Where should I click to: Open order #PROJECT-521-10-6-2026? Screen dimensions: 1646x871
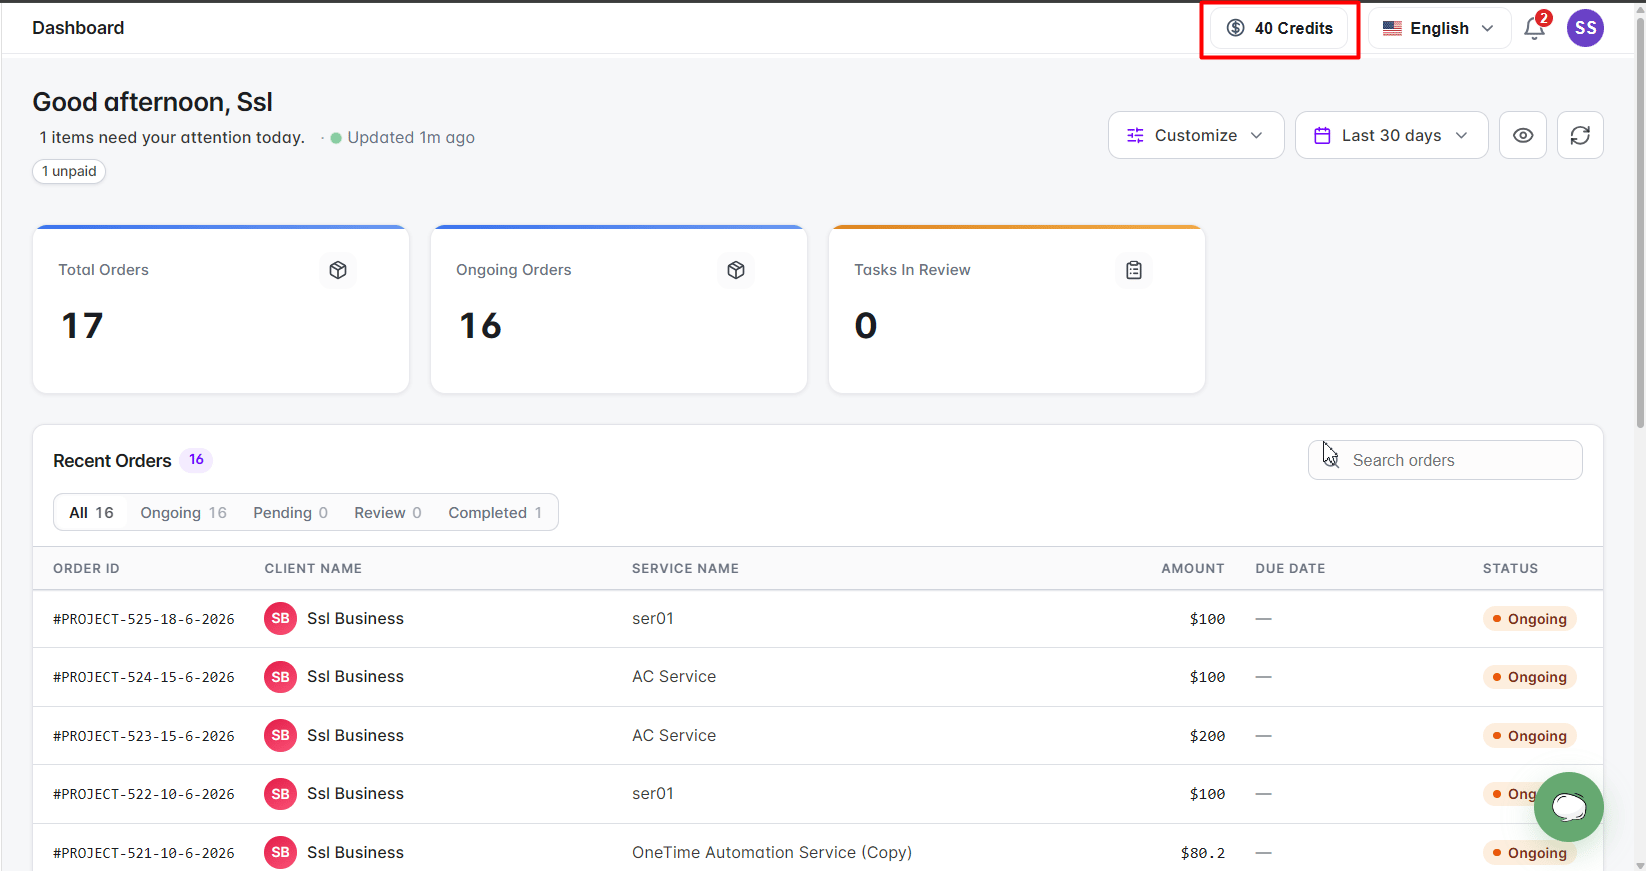click(144, 853)
